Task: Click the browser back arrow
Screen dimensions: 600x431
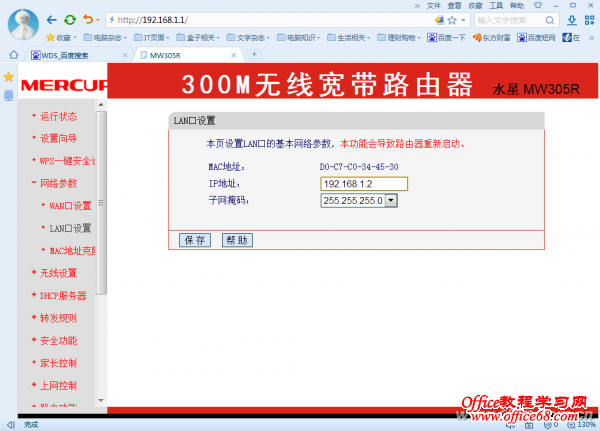Action: [x=52, y=20]
